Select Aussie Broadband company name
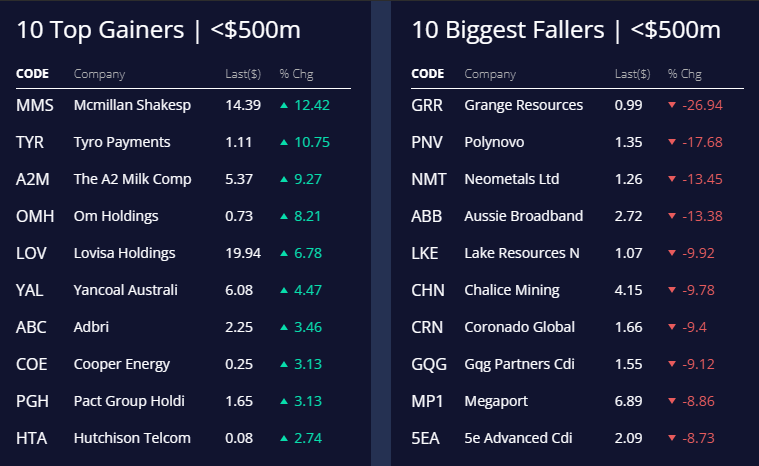The image size is (759, 466). [524, 216]
